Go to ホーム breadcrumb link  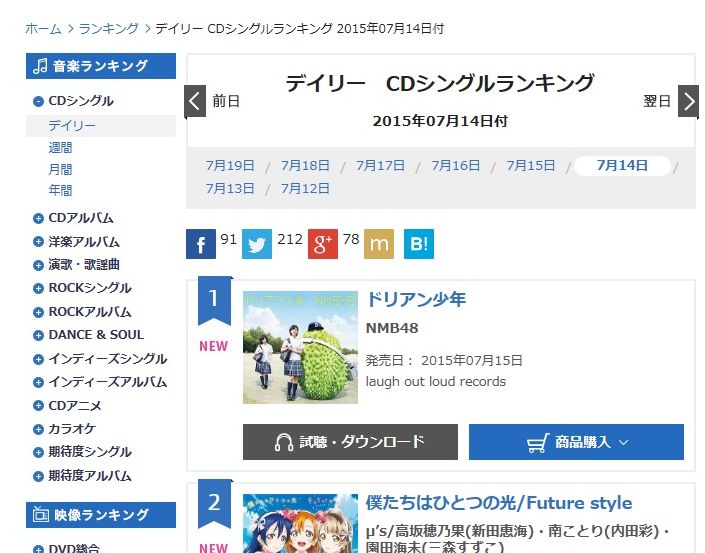coord(43,29)
